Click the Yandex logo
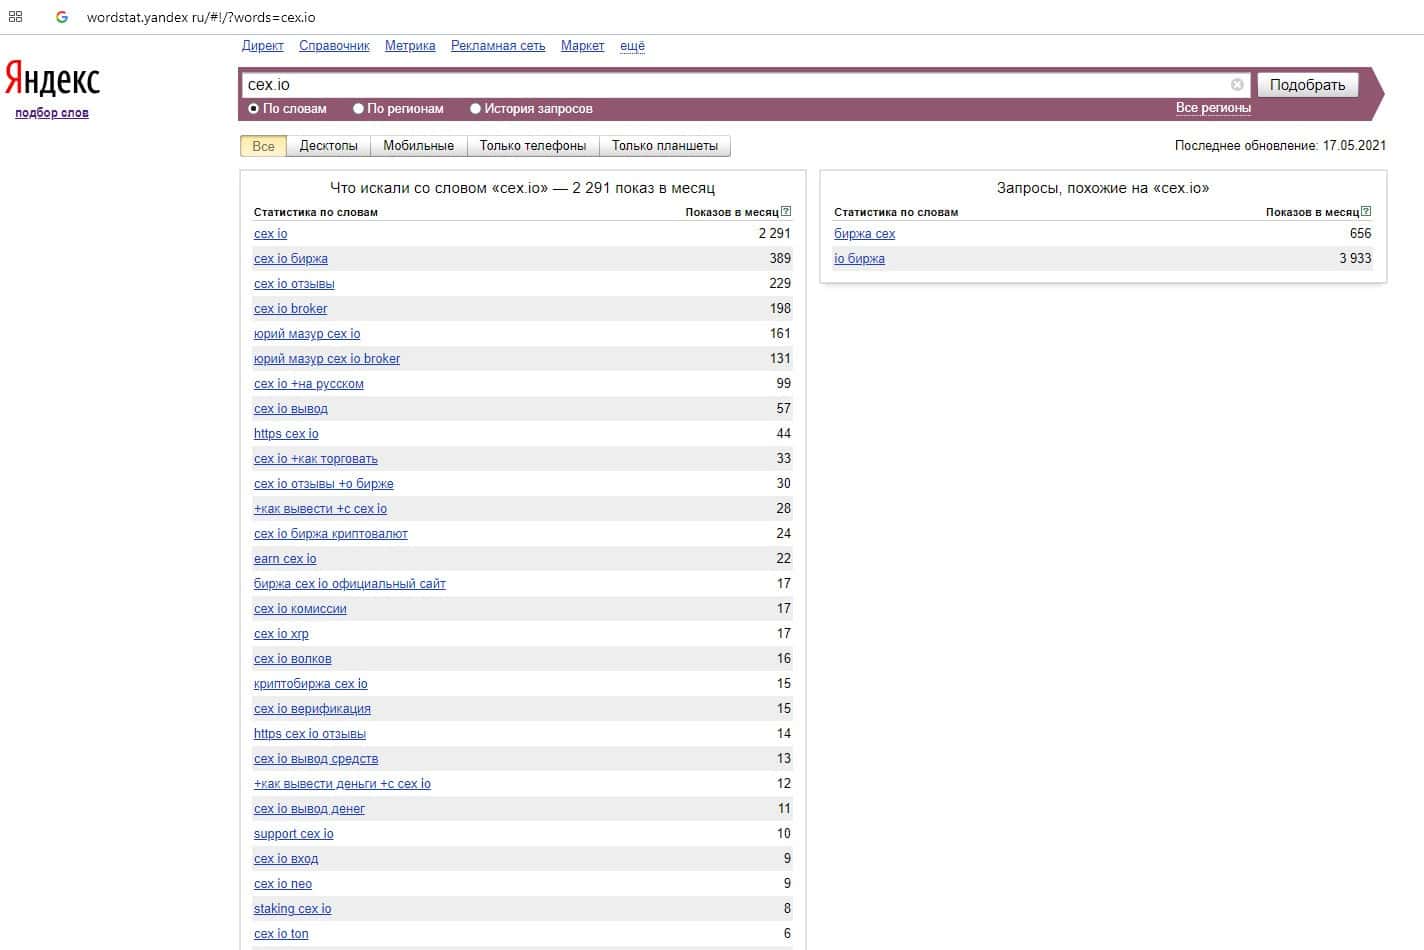 point(52,79)
